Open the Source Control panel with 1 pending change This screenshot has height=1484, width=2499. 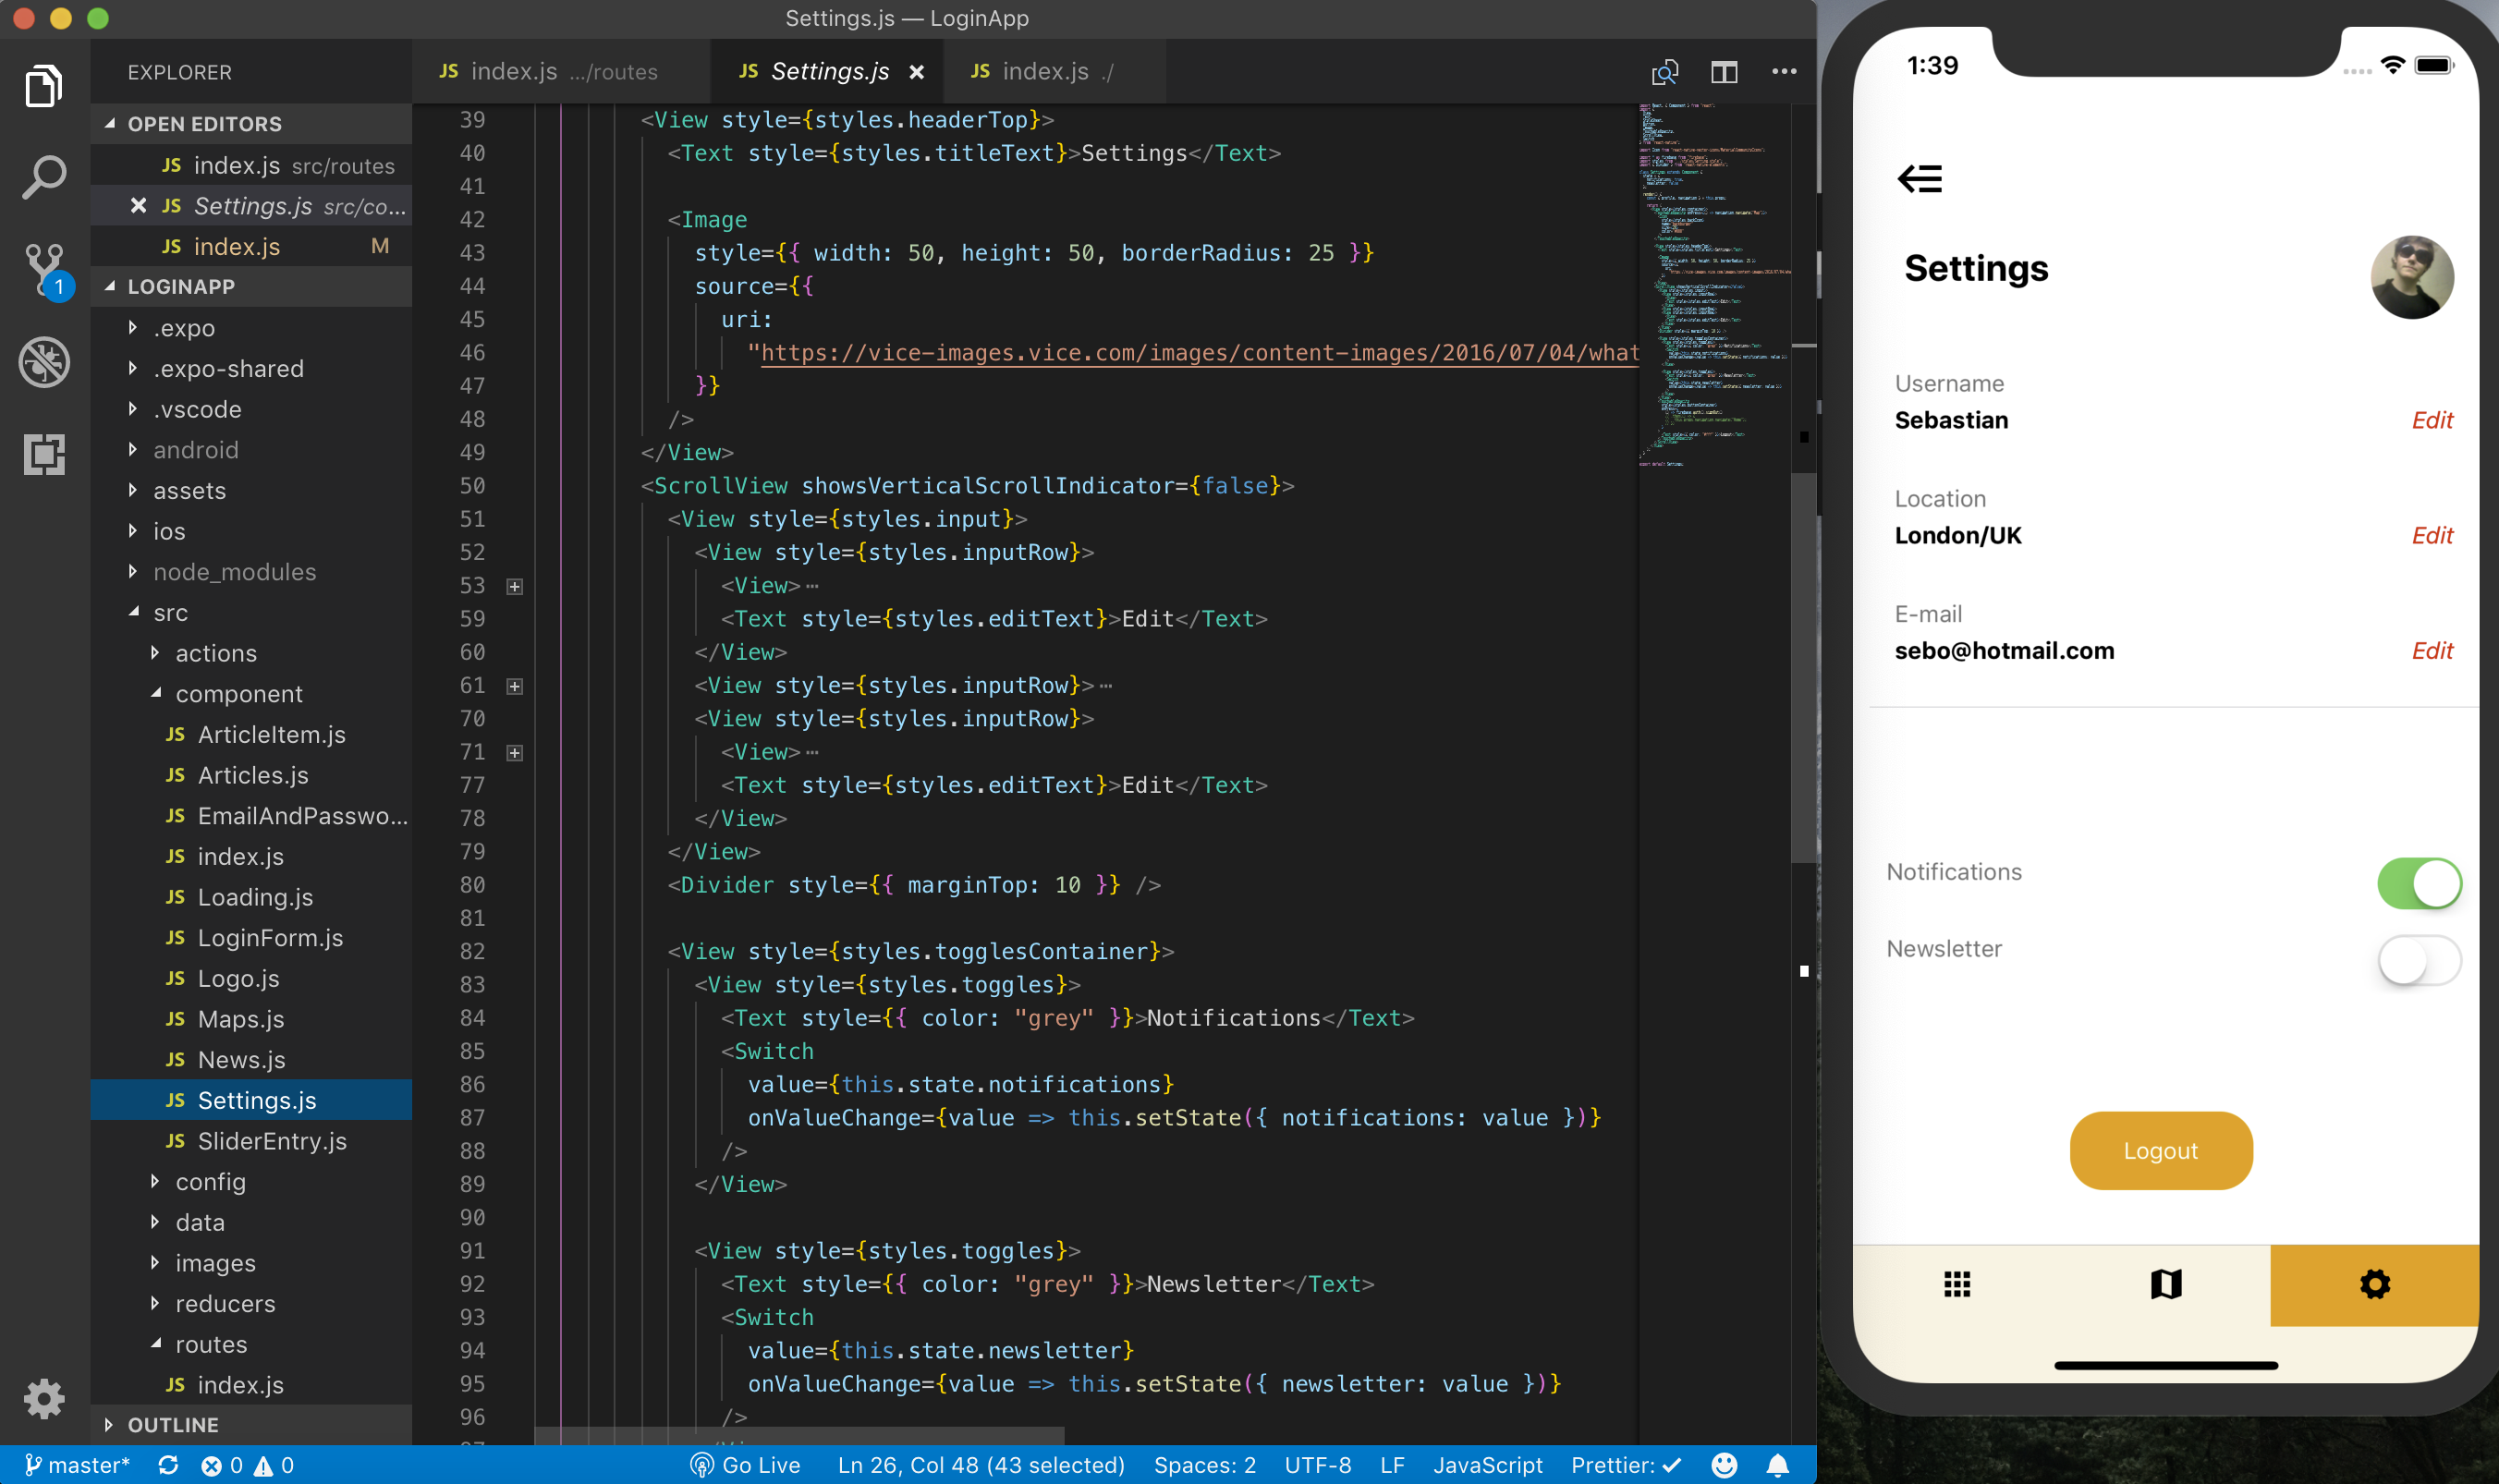[44, 269]
